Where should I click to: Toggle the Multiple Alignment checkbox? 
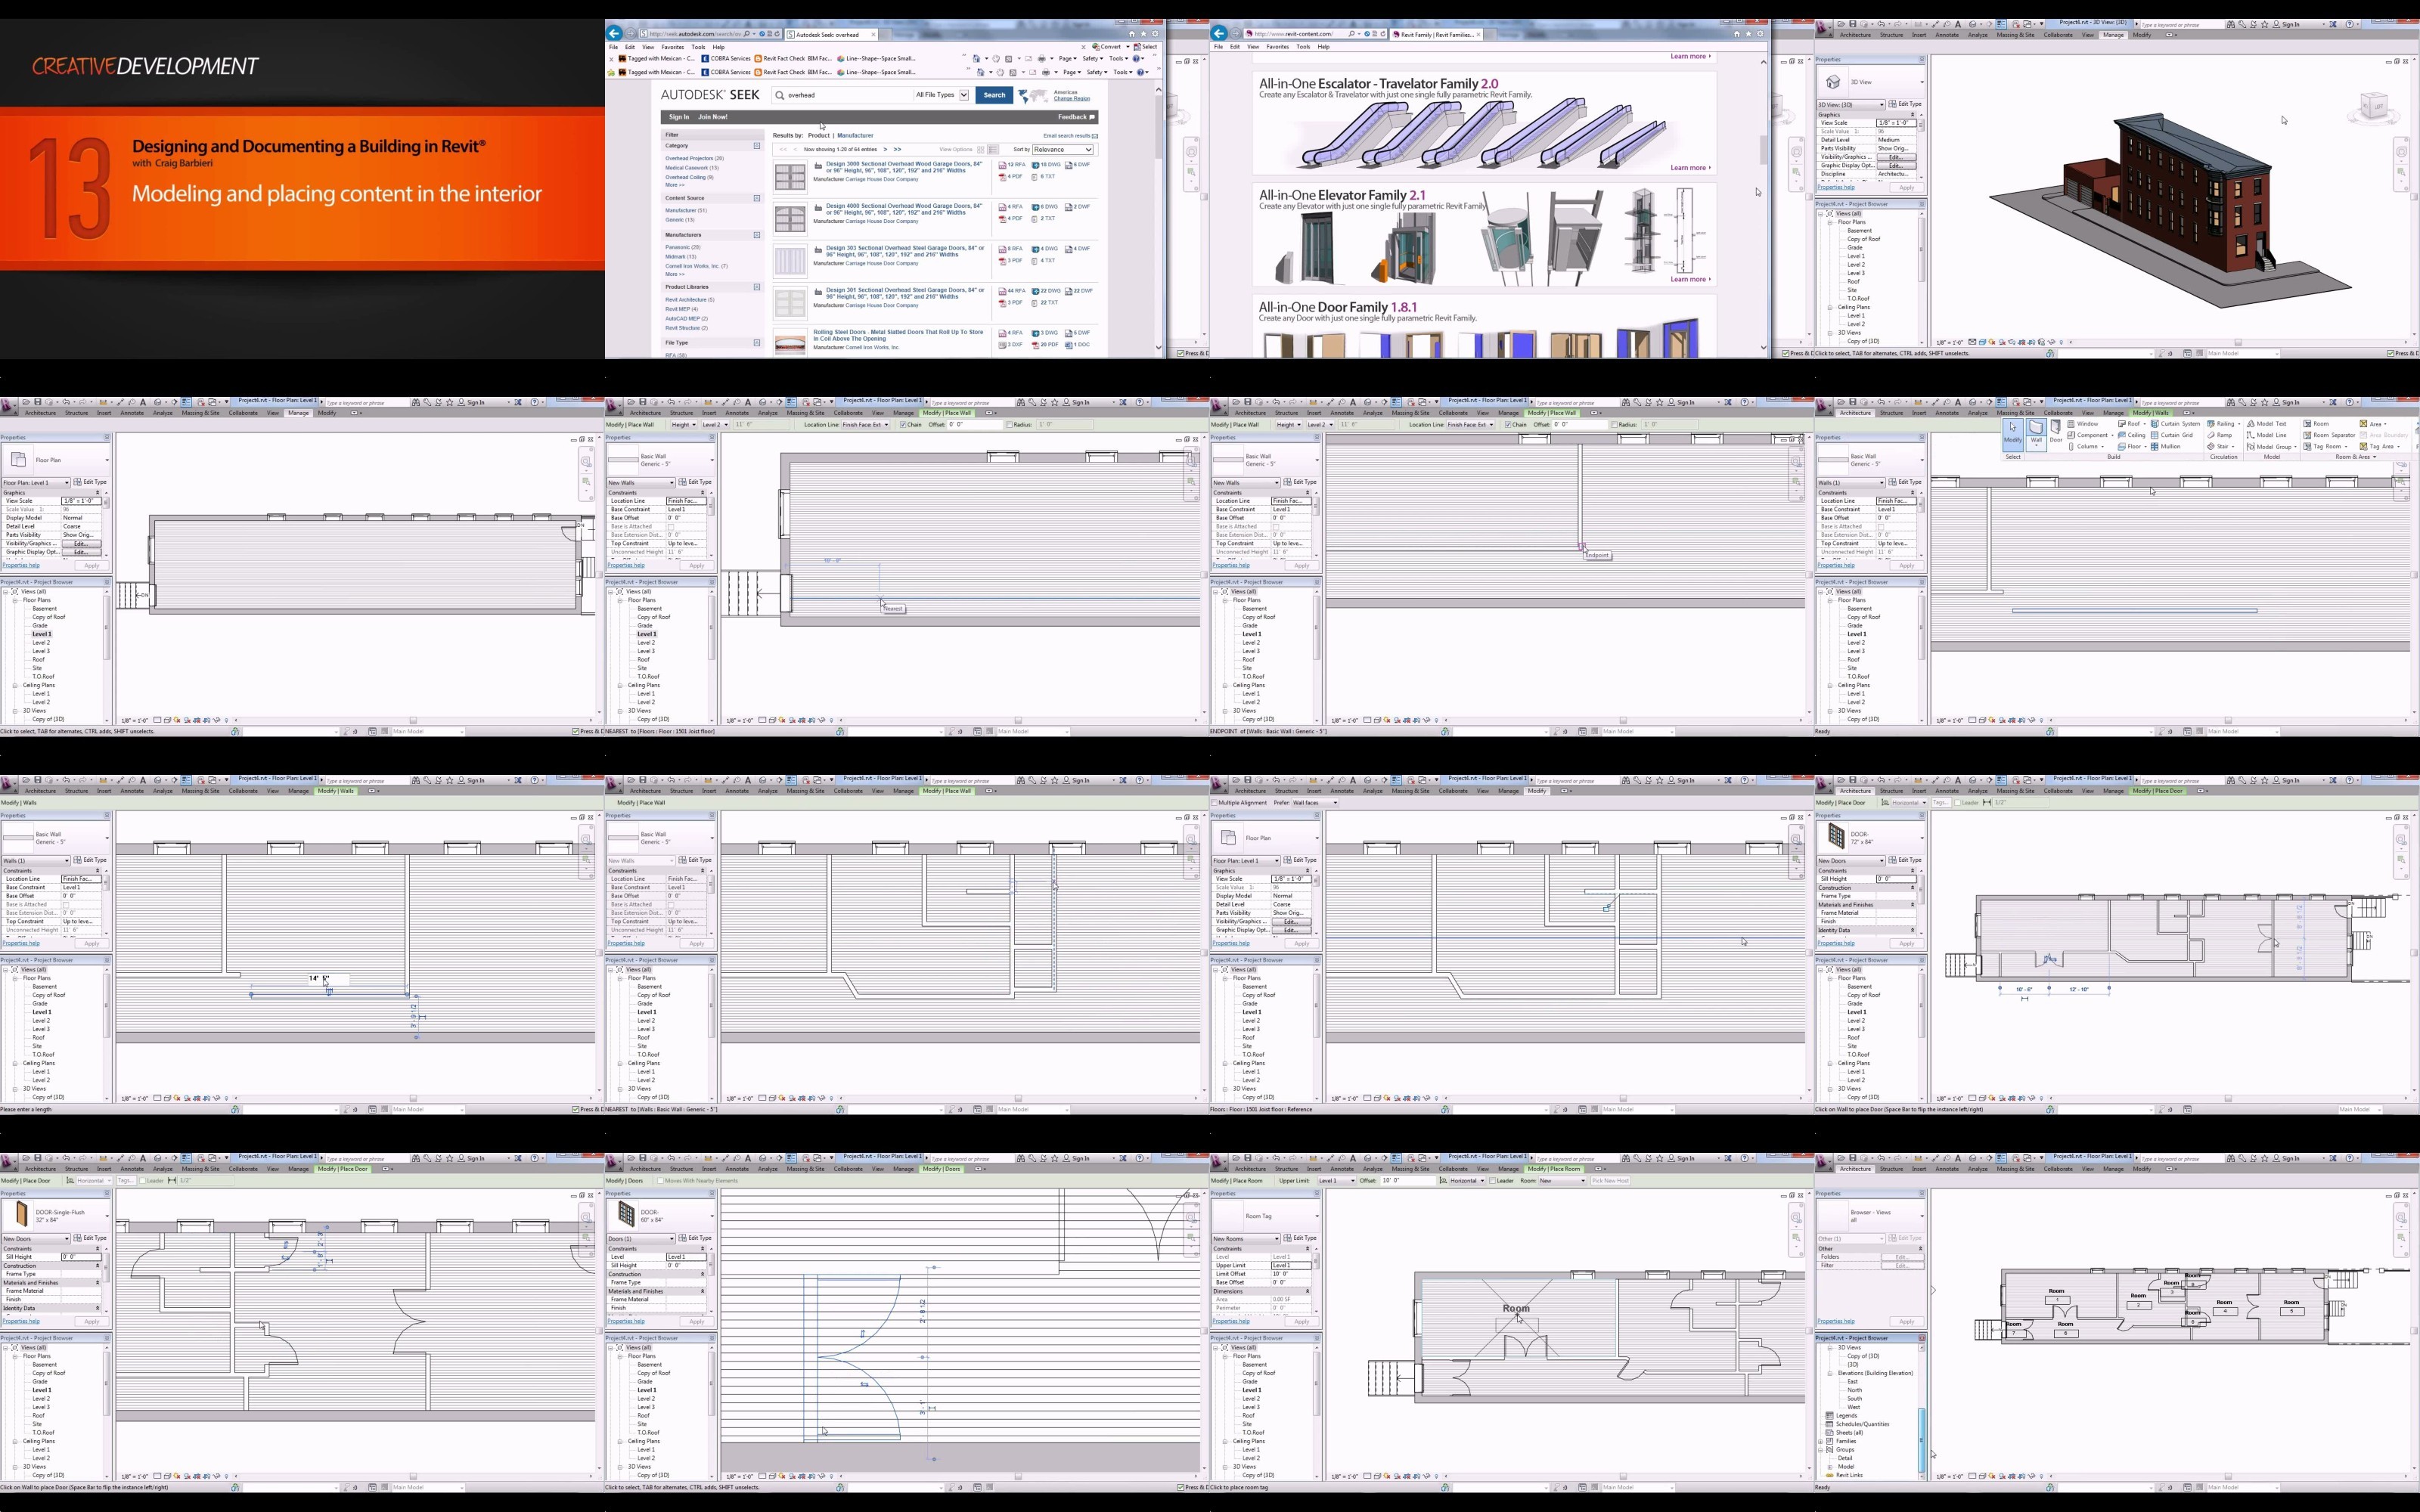pos(1215,802)
